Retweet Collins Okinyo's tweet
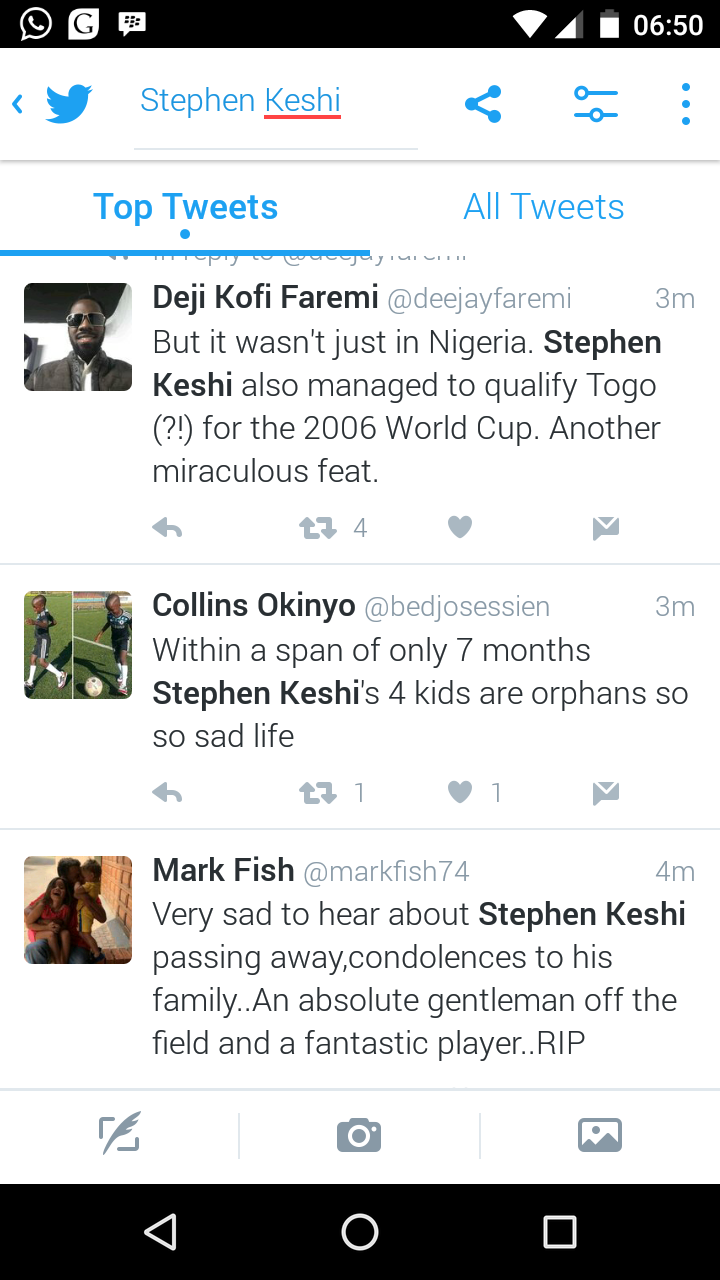Viewport: 720px width, 1280px height. click(319, 793)
